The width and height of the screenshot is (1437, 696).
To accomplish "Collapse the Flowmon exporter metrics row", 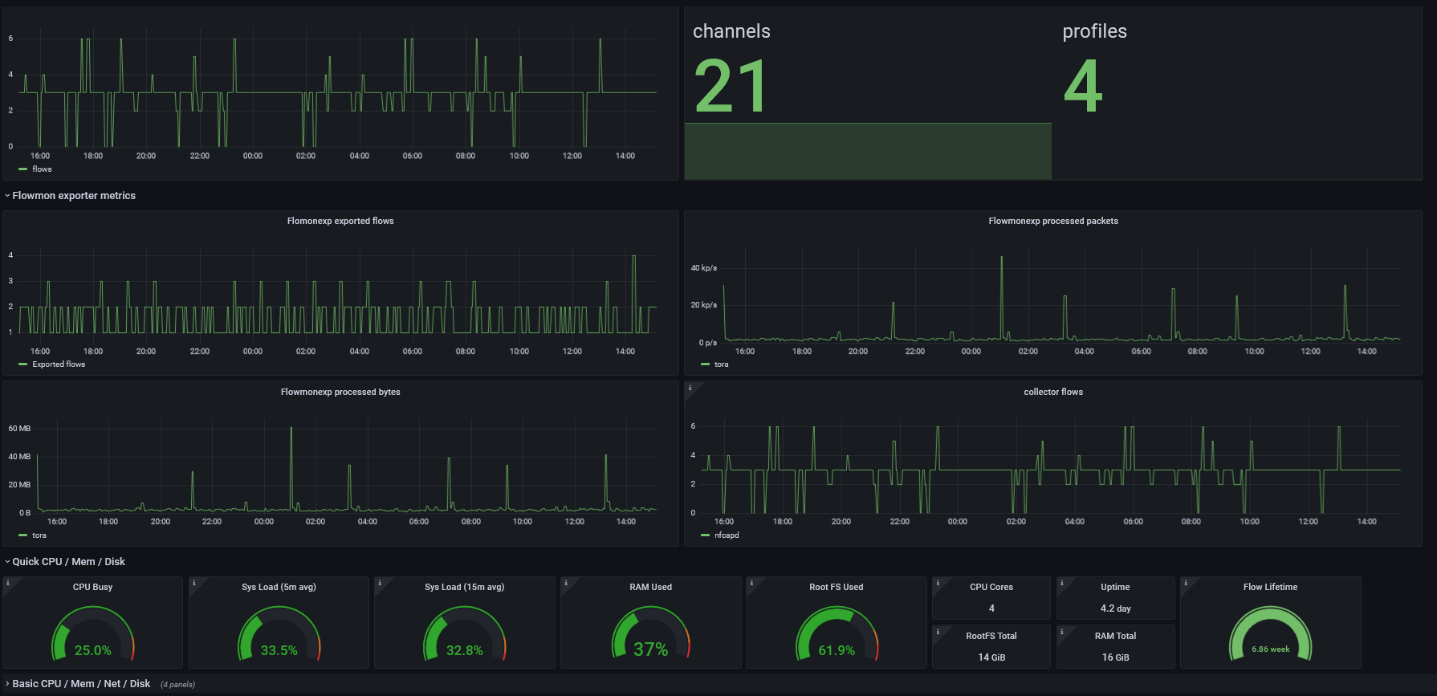I will click(70, 195).
